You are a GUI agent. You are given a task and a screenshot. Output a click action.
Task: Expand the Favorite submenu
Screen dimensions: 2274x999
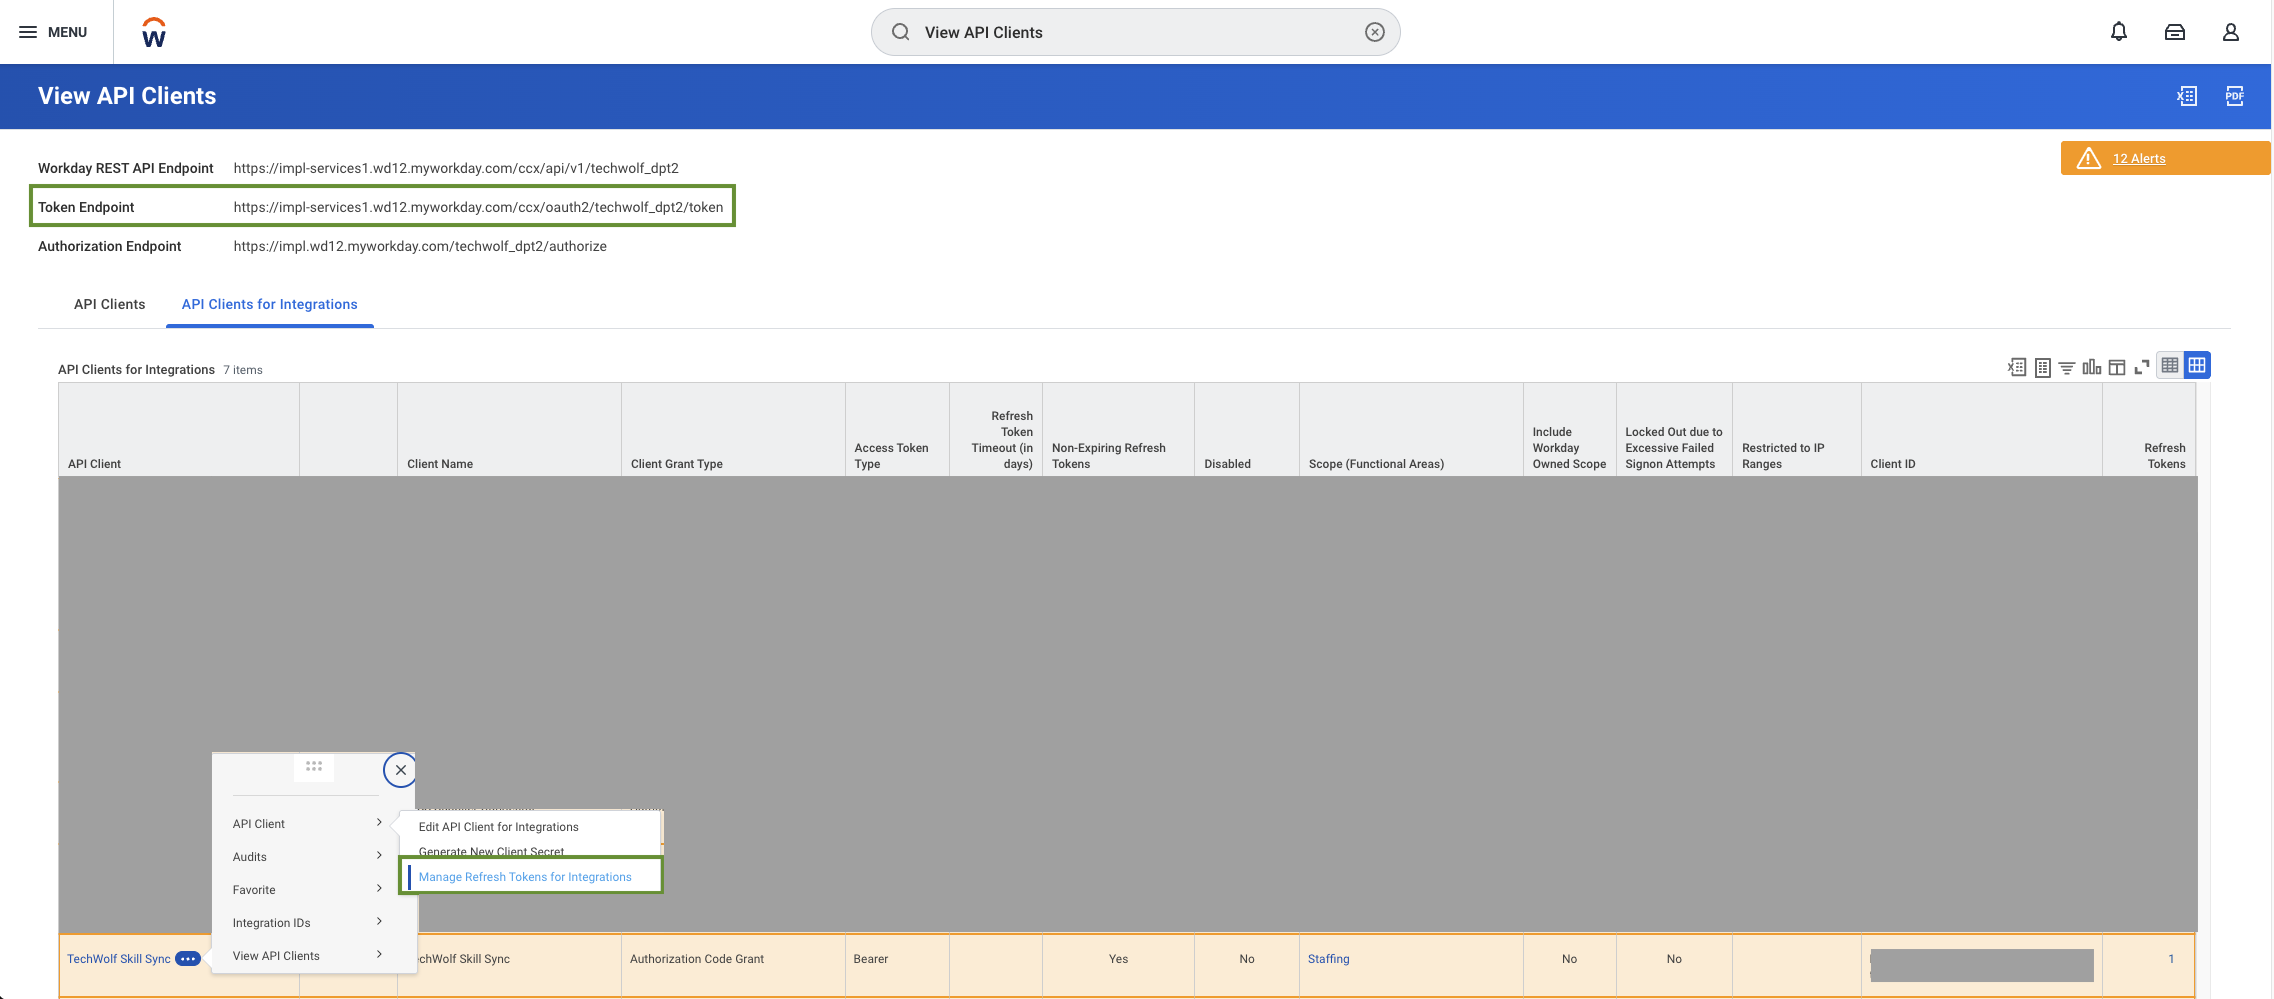pyautogui.click(x=253, y=889)
